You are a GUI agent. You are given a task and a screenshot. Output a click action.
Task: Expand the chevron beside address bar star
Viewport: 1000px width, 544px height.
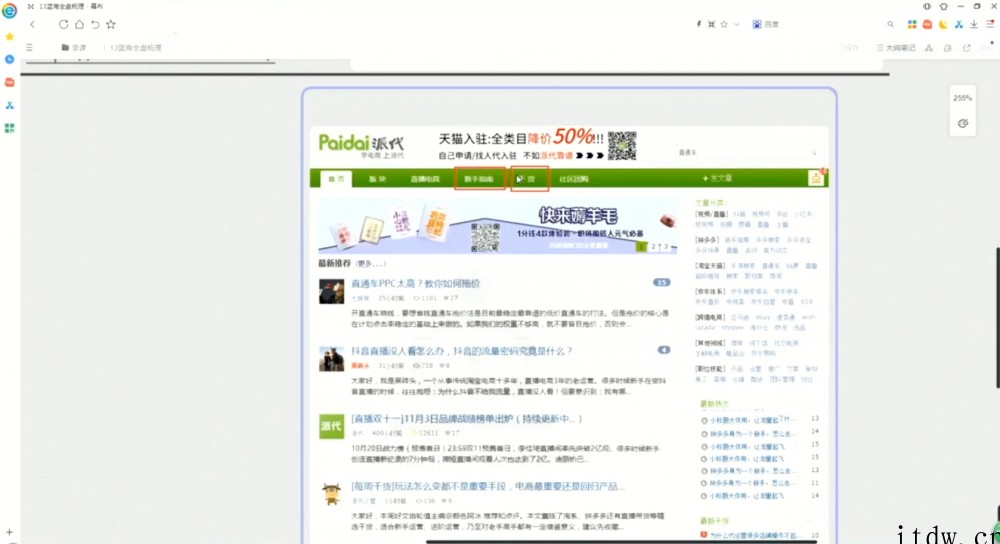[x=736, y=24]
